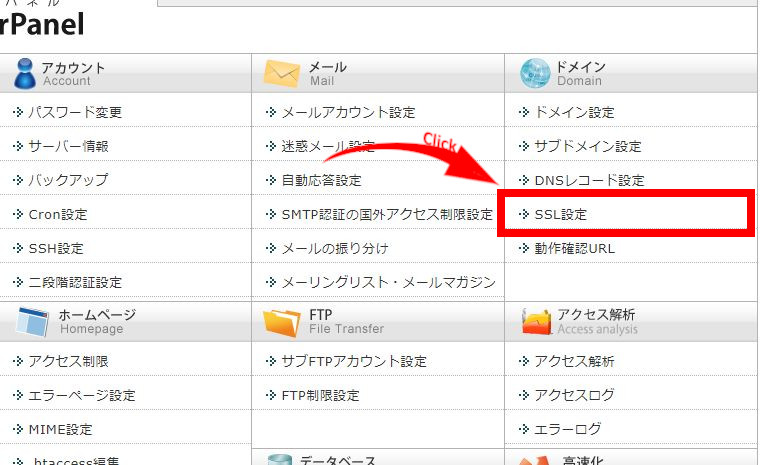Open FTP制限設定 link
The height and width of the screenshot is (465, 764).
pyautogui.click(x=321, y=395)
